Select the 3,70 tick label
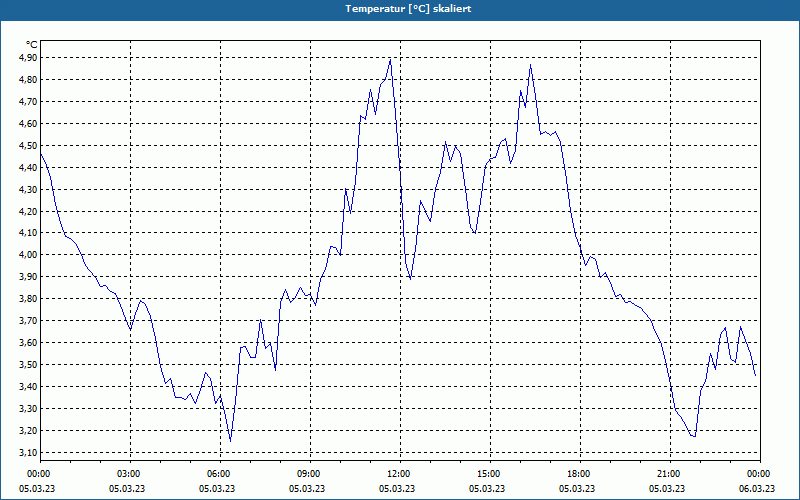Viewport: 800px width, 500px height. click(29, 320)
